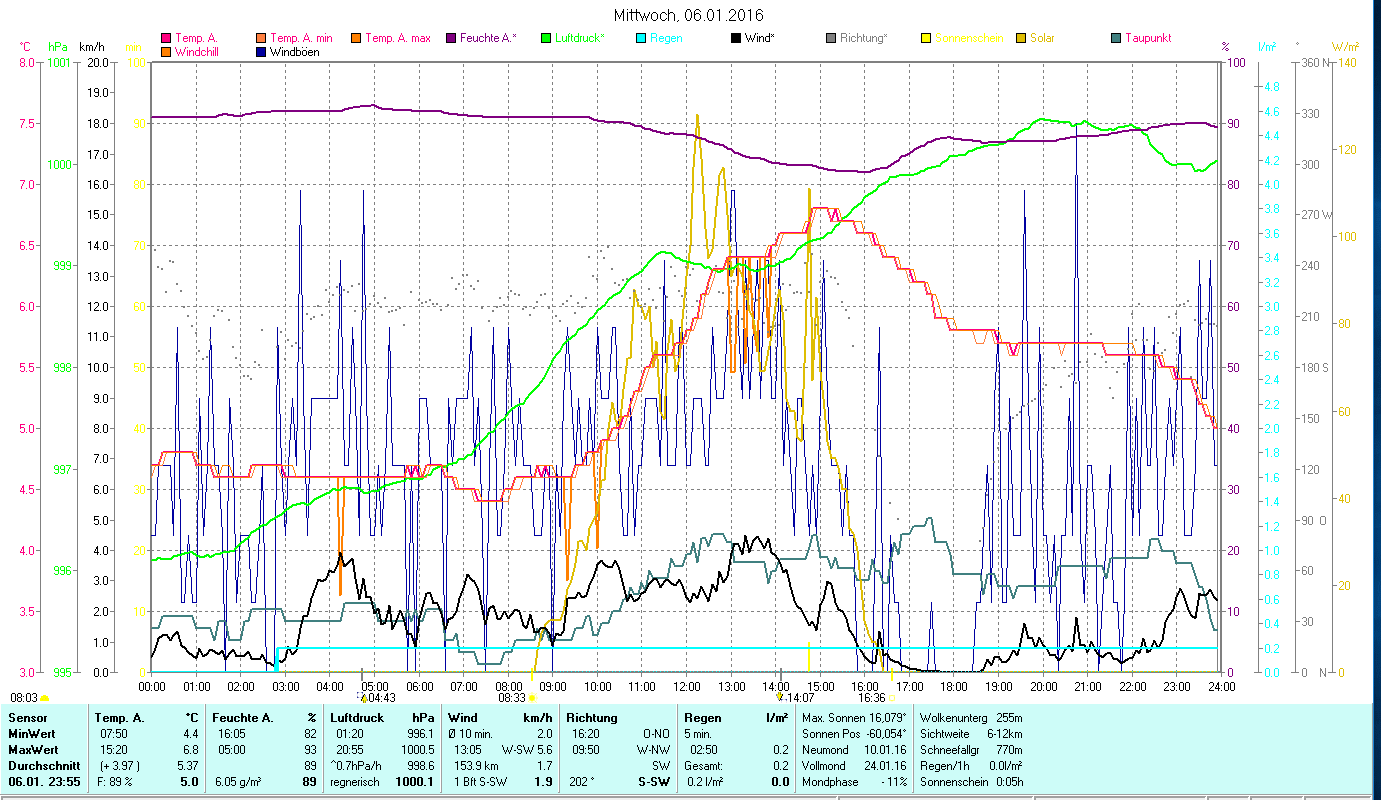Screen dimensions: 1381x800
Task: Click the green Luftdruck* legend square
Action: point(546,39)
